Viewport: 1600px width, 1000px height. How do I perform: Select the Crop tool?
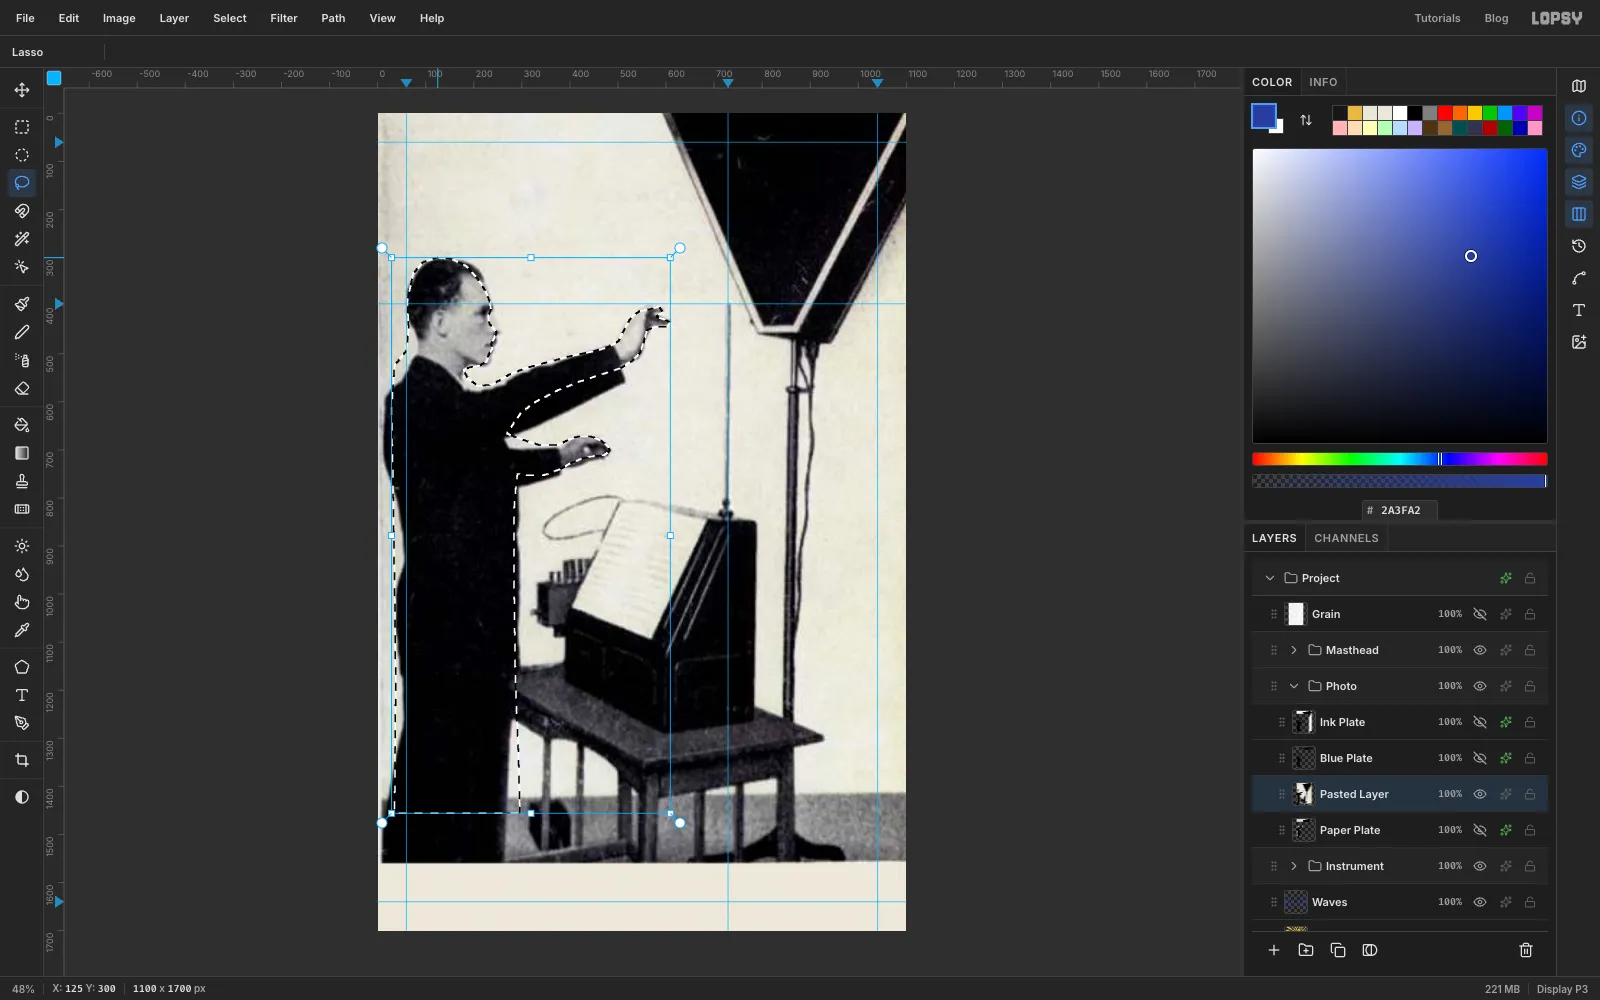22,760
